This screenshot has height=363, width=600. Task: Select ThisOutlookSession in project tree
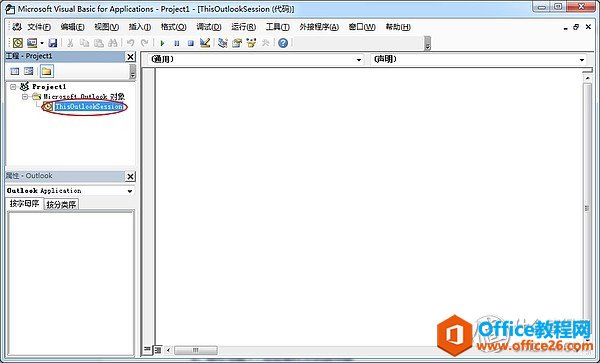point(89,107)
